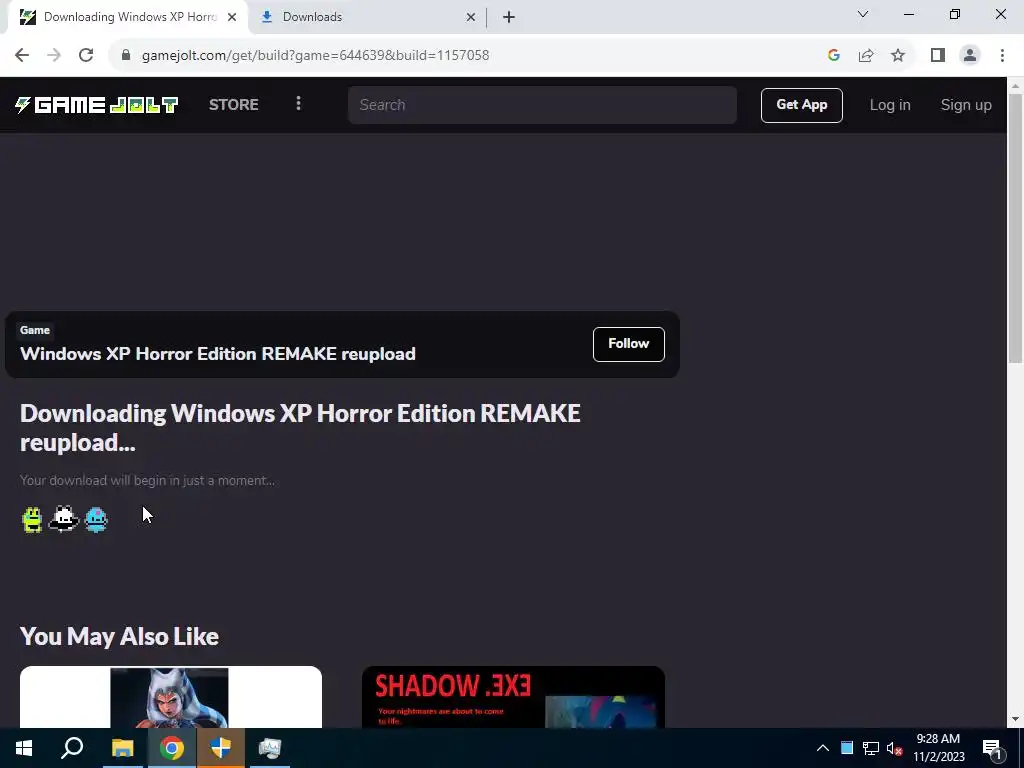Click 'Your download will begin' text

pyautogui.click(x=148, y=481)
